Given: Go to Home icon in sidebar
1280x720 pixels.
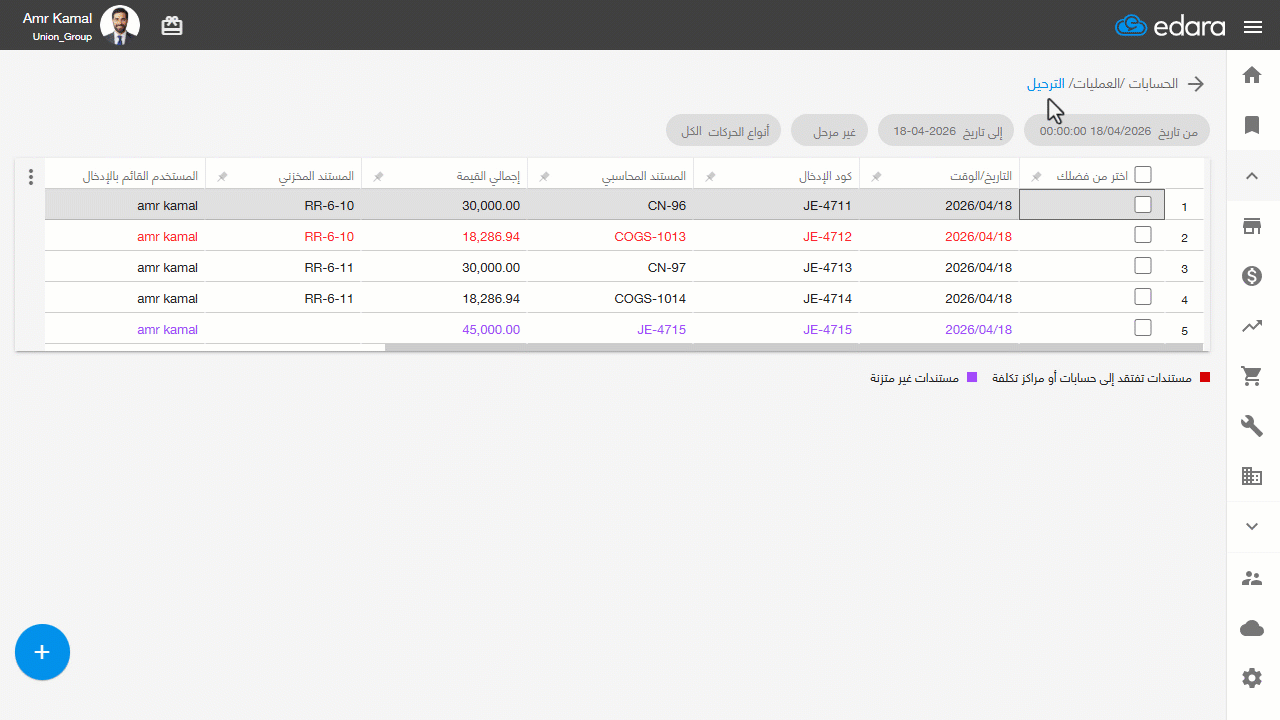Looking at the screenshot, I should (x=1252, y=75).
